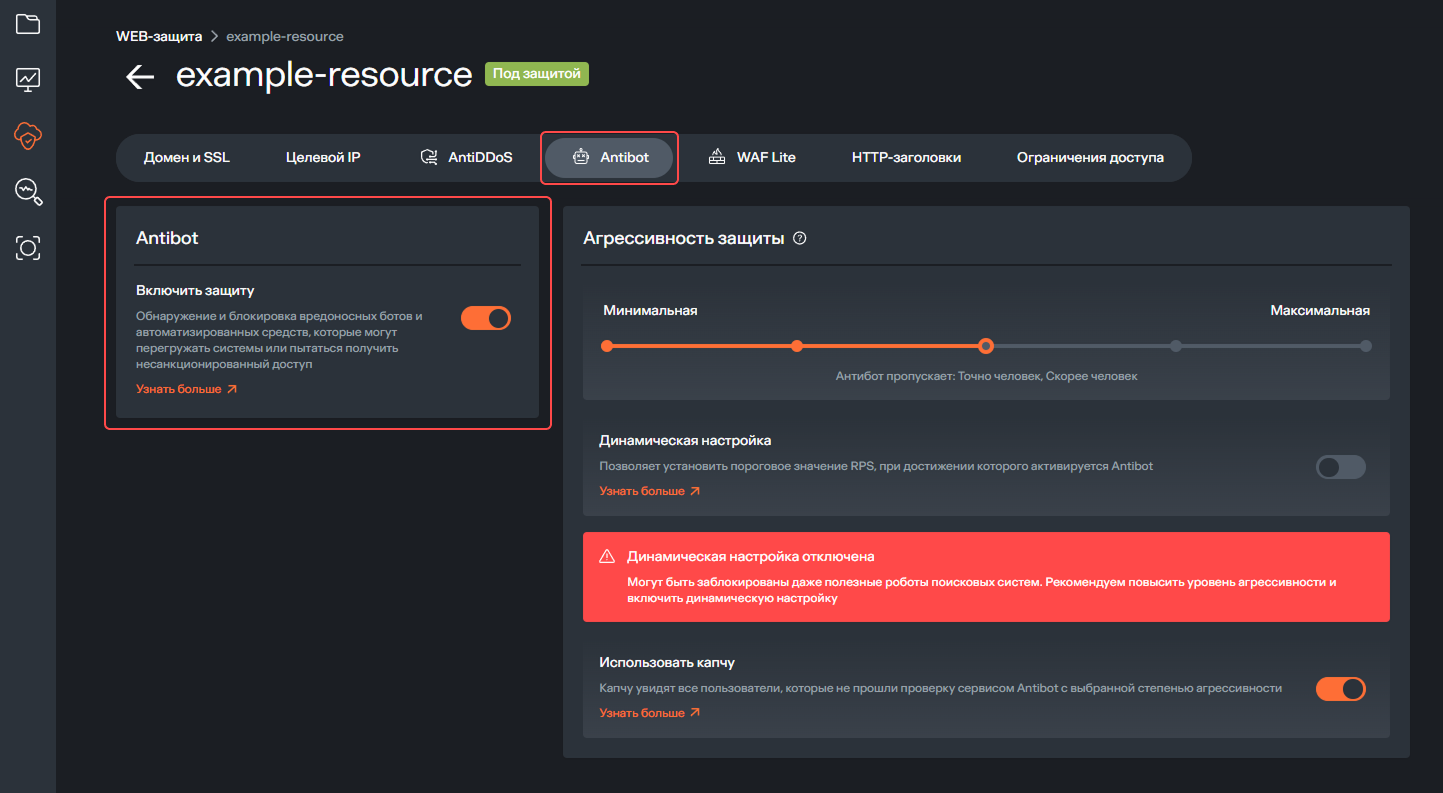This screenshot has height=793, width=1443.
Task: Toggle the Включить защиту switch
Action: coord(486,318)
